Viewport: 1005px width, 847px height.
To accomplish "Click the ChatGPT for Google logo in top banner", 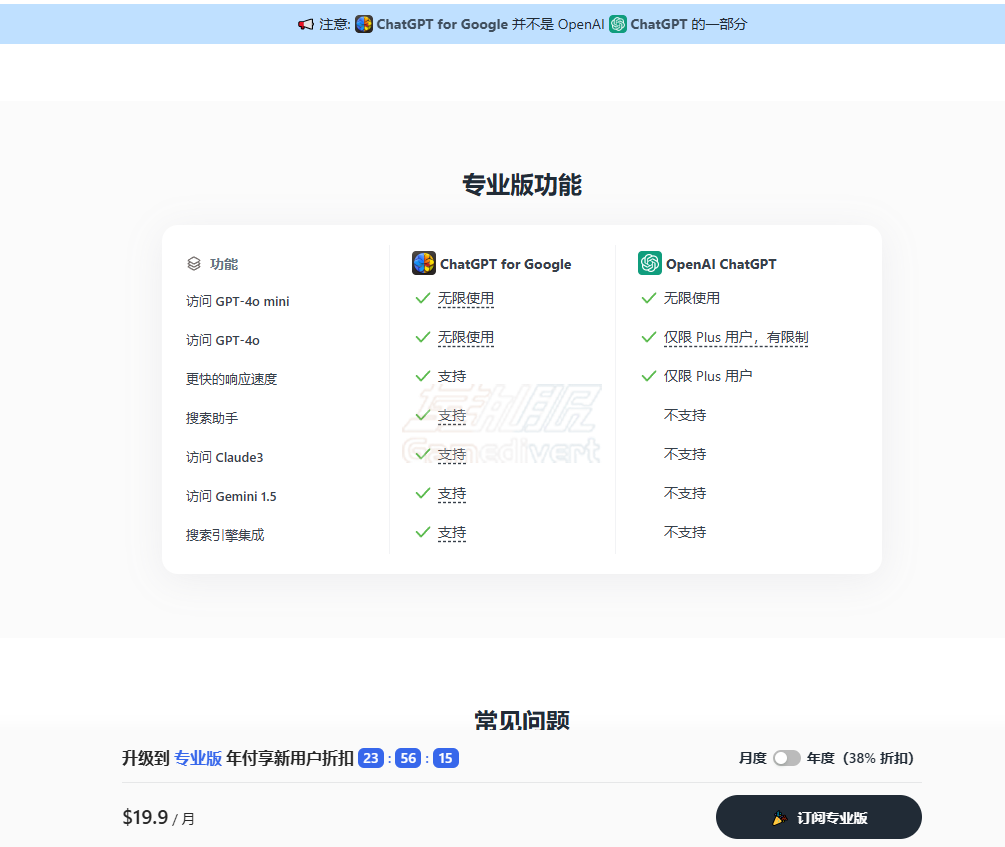I will coord(364,24).
